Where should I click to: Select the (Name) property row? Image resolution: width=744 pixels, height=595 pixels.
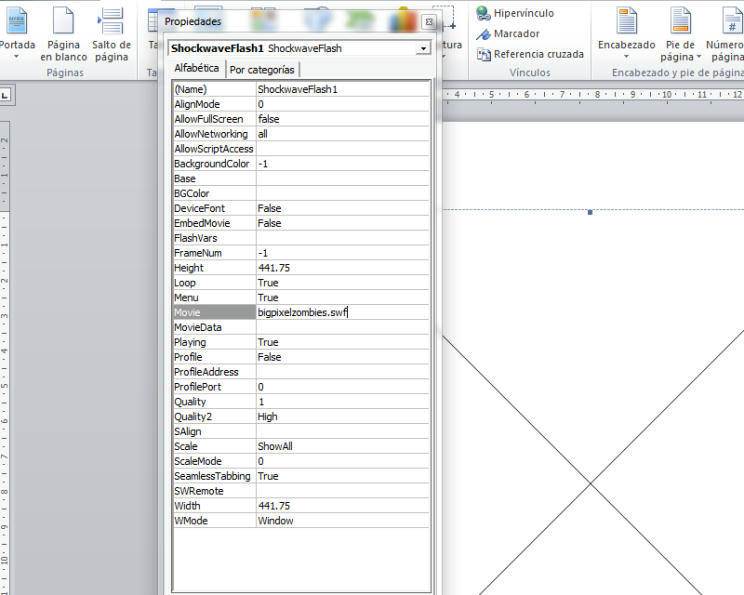[x=301, y=89]
